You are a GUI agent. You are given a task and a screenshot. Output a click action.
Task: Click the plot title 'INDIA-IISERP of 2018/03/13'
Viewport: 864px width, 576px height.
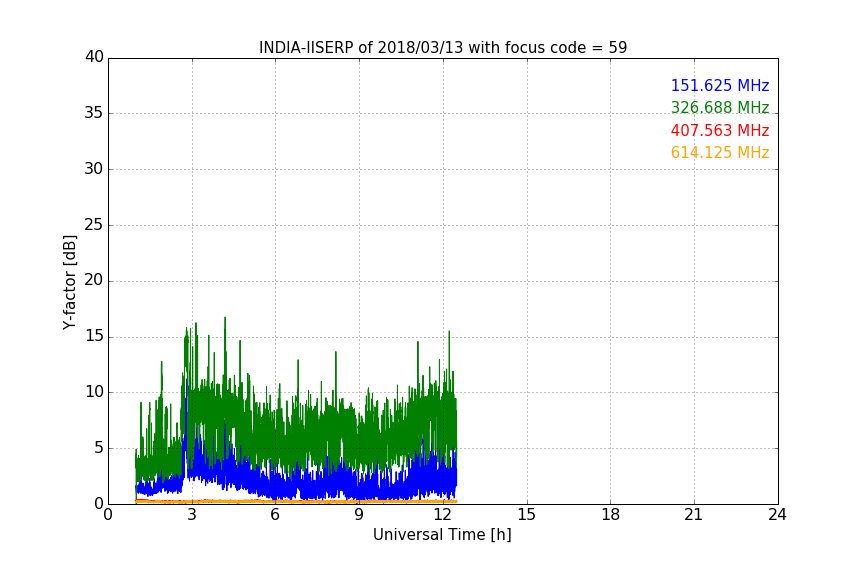[362, 48]
